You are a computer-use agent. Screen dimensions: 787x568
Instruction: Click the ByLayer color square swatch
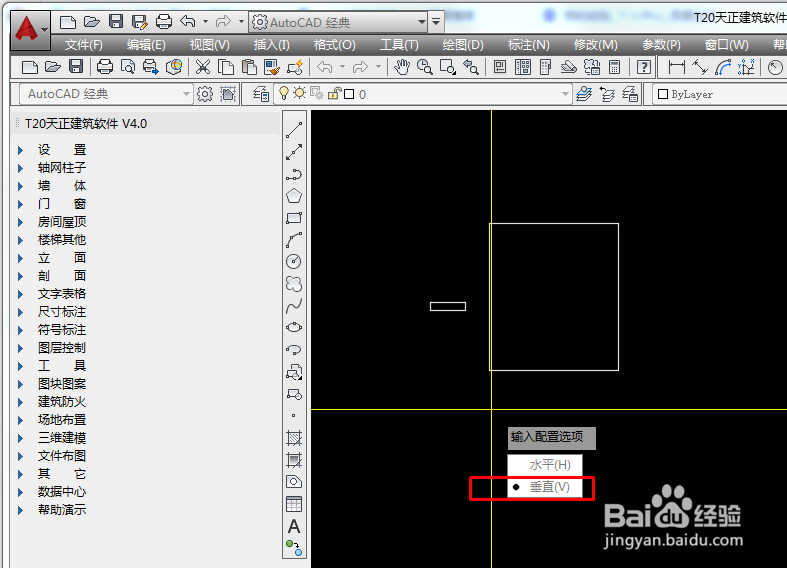pos(663,94)
